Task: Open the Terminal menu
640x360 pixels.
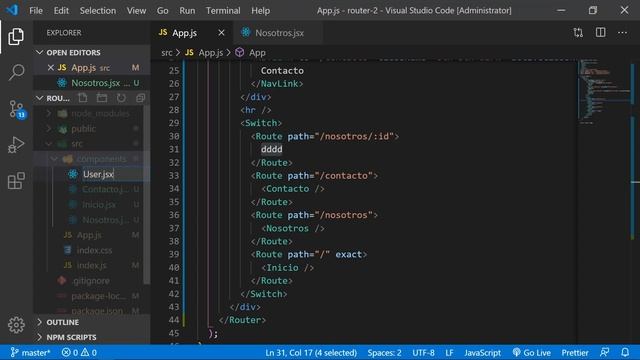Action: [223, 11]
